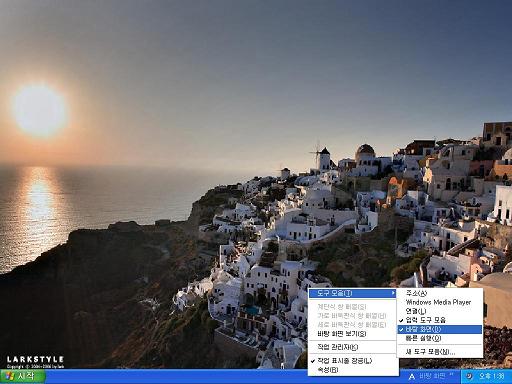Expand the 도구 모음(T) submenu
This screenshot has height=384, width=512.
pyautogui.click(x=352, y=293)
